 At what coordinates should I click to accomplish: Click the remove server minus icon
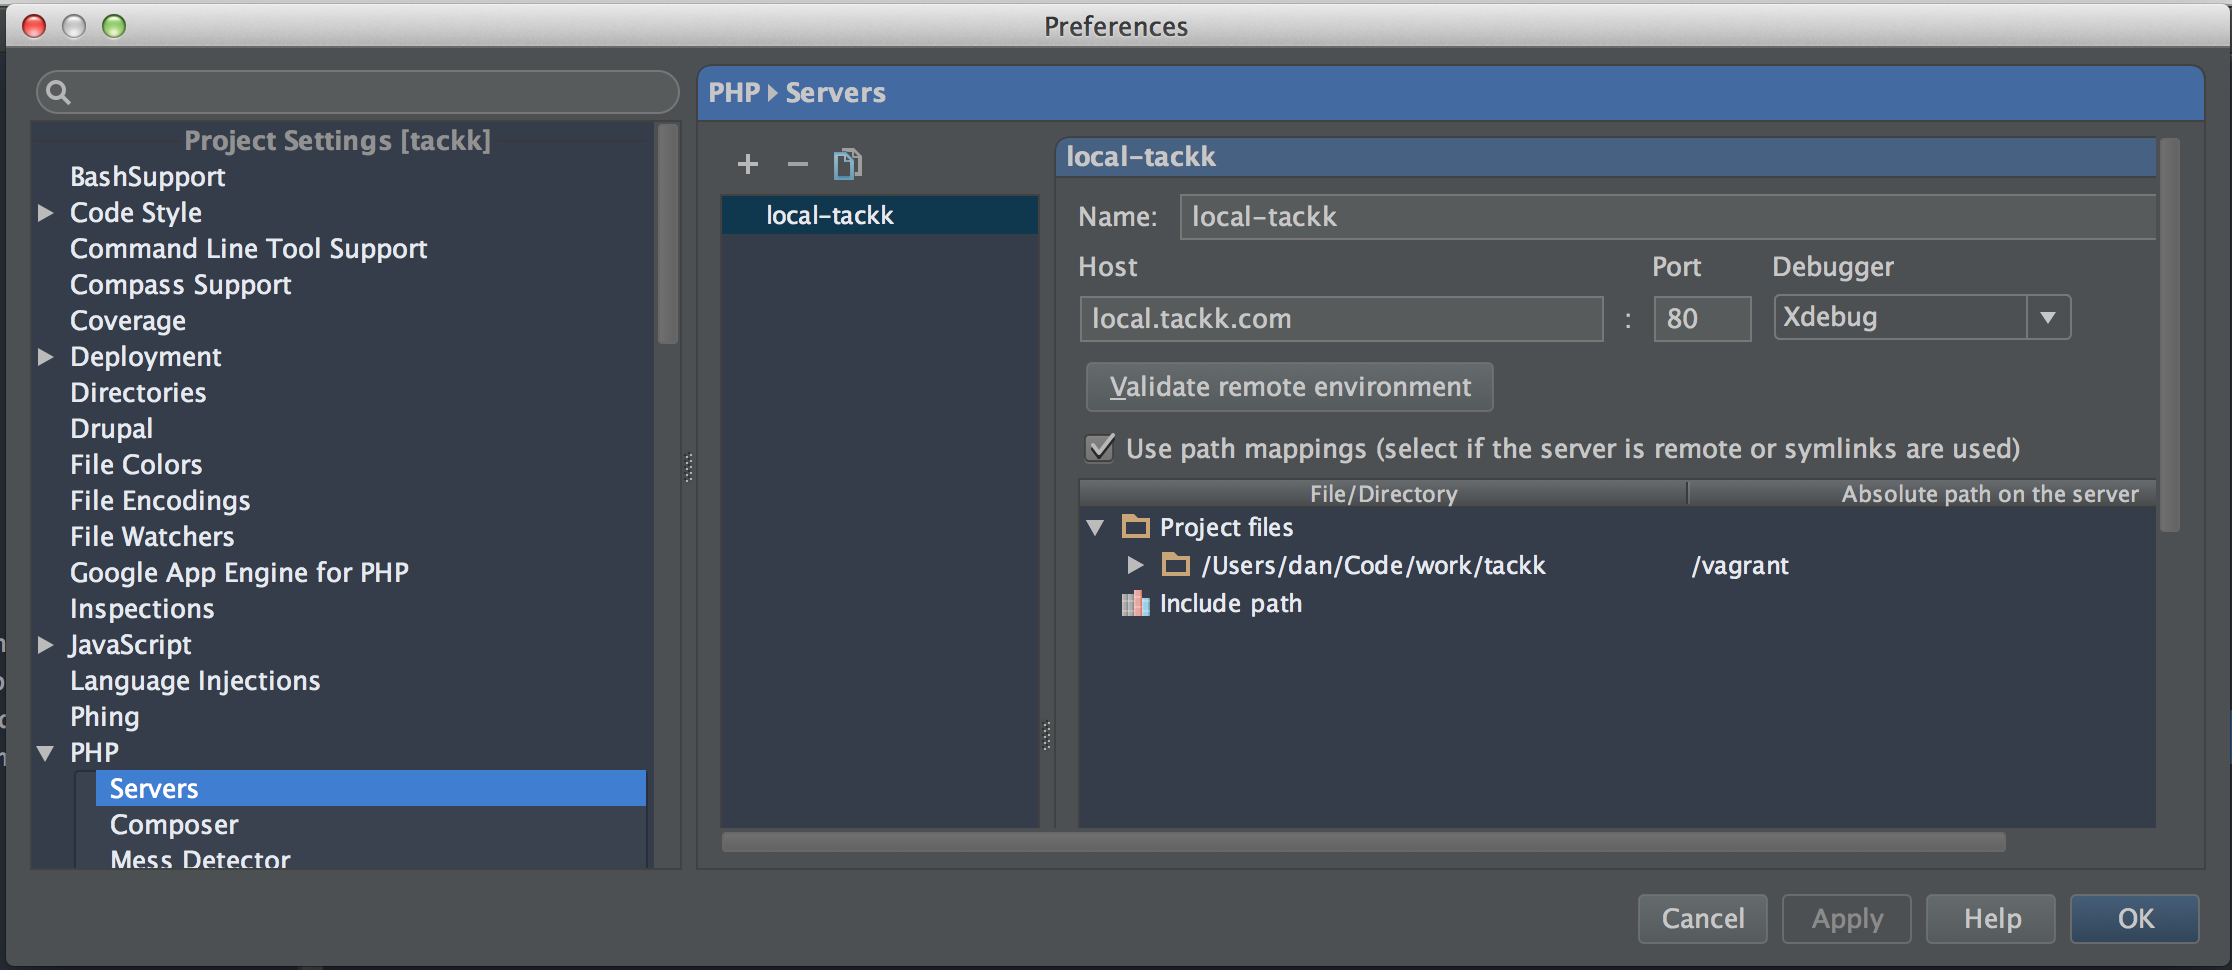(797, 164)
